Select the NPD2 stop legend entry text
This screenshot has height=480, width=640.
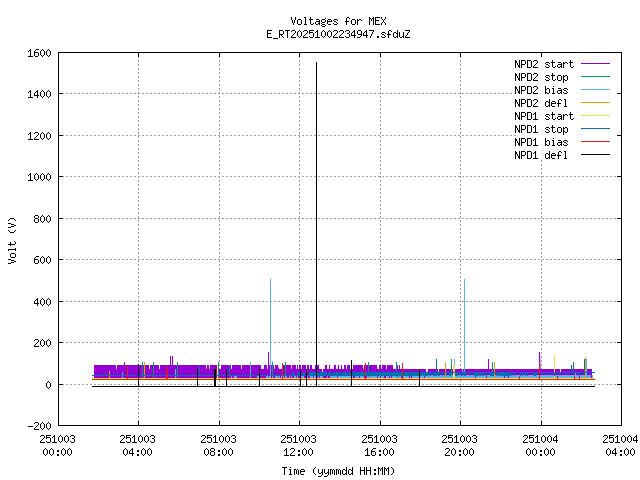[x=541, y=77]
